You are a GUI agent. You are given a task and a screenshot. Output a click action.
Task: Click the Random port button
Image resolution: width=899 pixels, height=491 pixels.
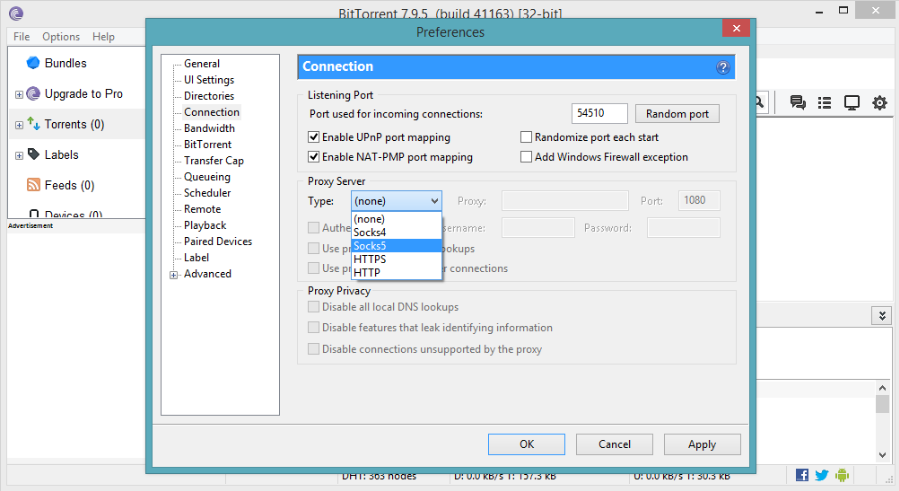[x=677, y=114]
